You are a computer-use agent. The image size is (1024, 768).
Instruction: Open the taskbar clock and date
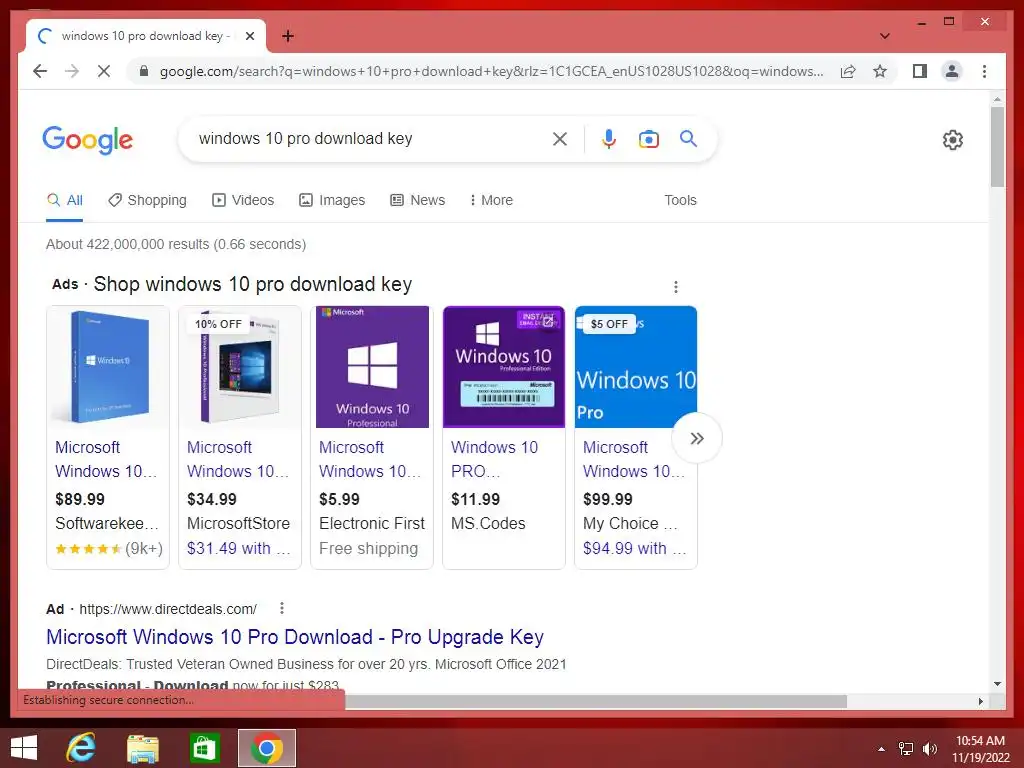[980, 749]
